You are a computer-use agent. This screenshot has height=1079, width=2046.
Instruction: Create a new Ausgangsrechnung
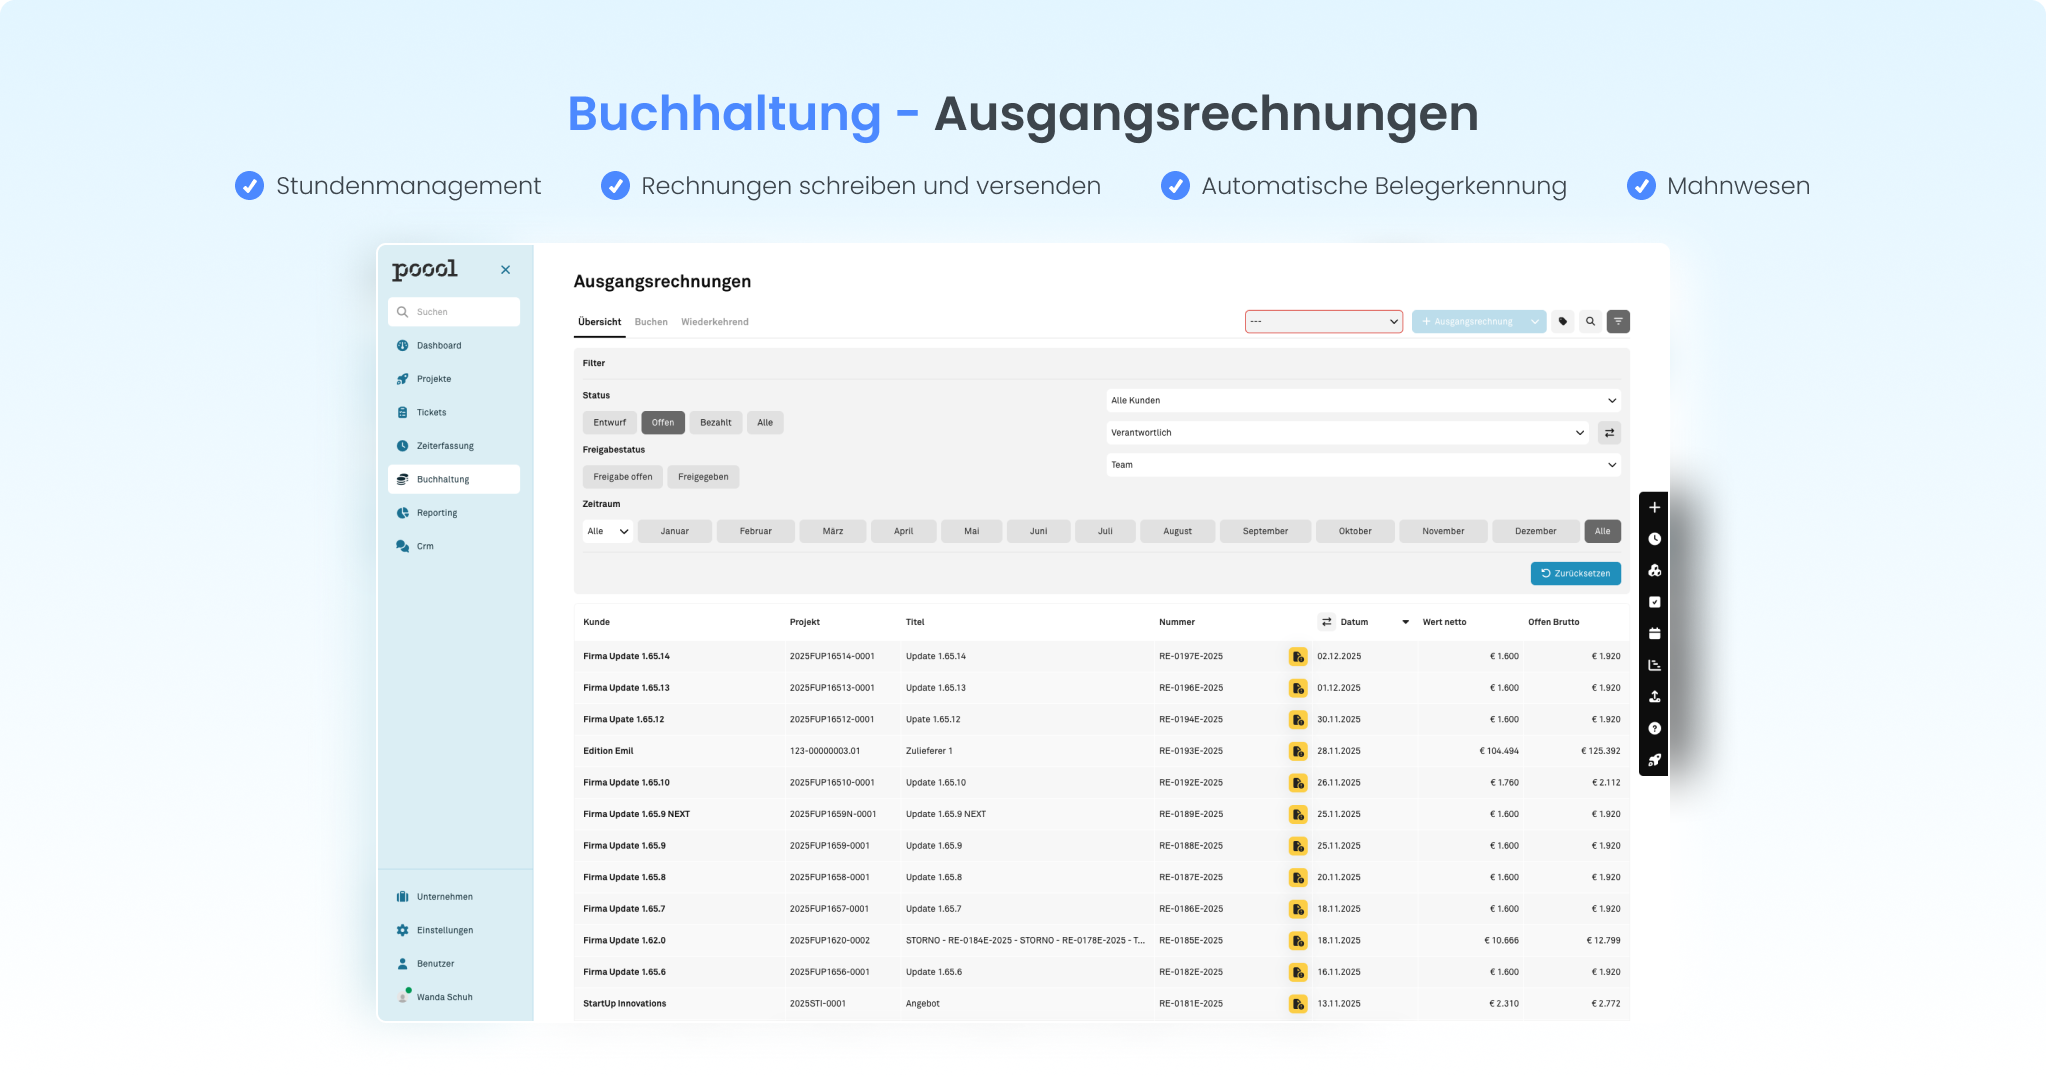point(1468,322)
